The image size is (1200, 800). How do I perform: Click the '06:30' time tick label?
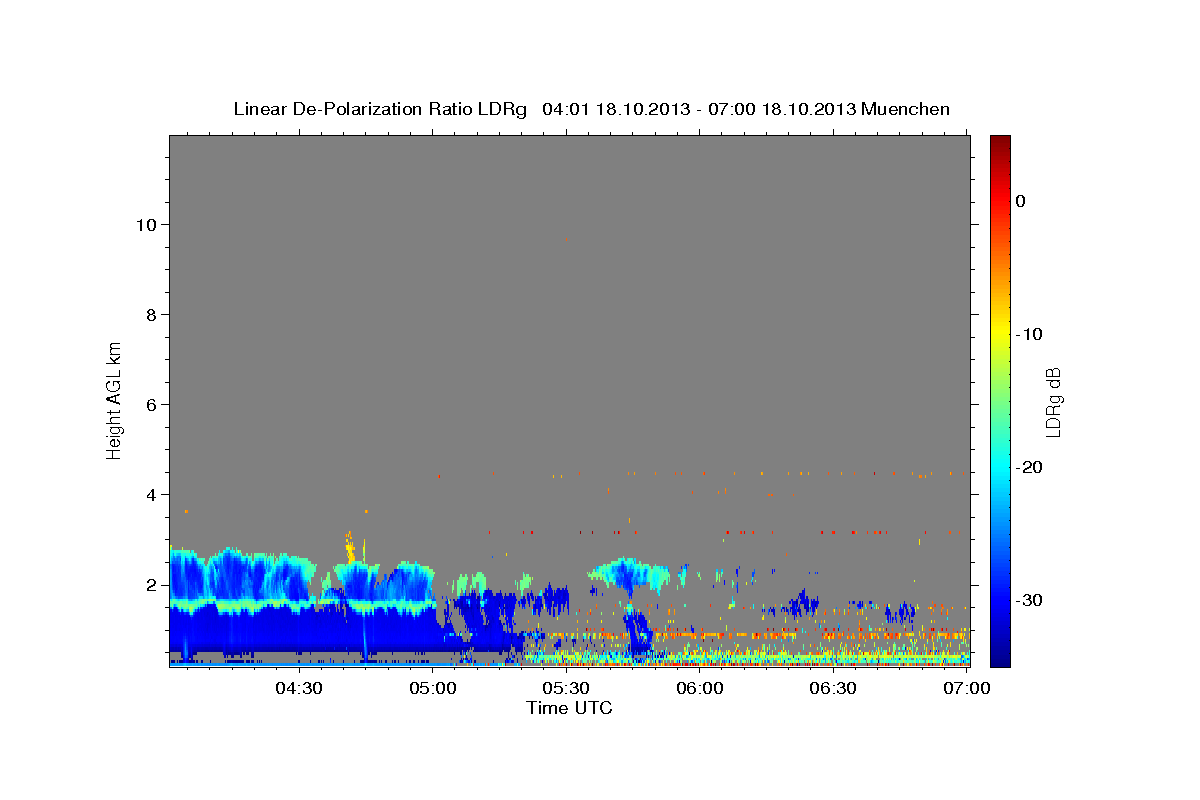833,688
